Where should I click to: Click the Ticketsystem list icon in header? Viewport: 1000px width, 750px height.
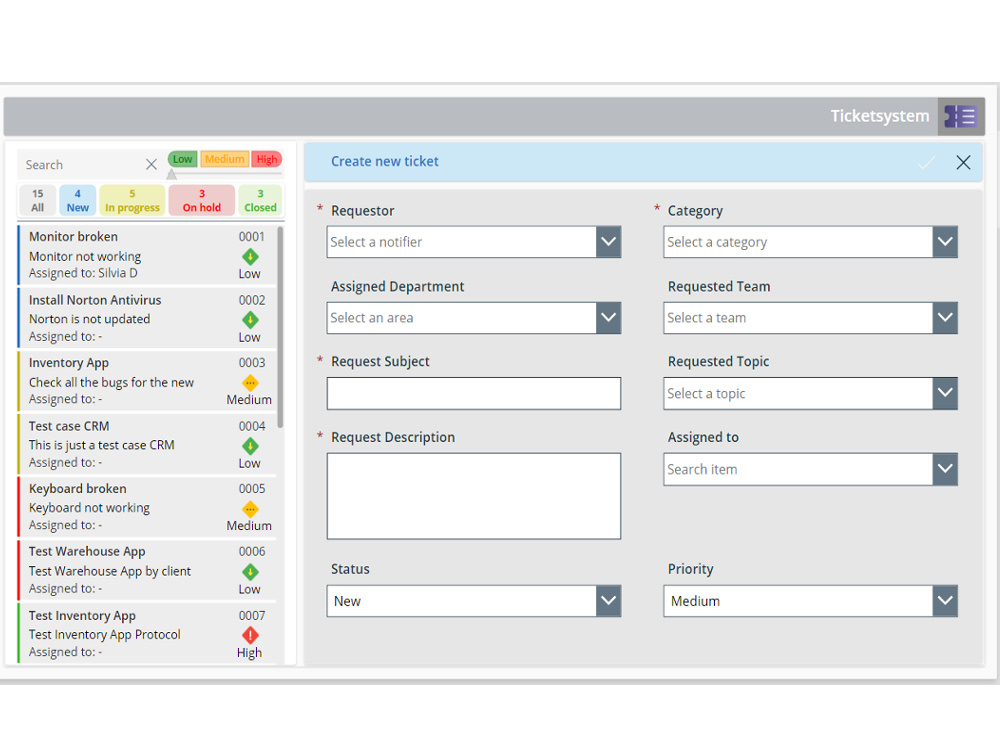click(x=960, y=117)
